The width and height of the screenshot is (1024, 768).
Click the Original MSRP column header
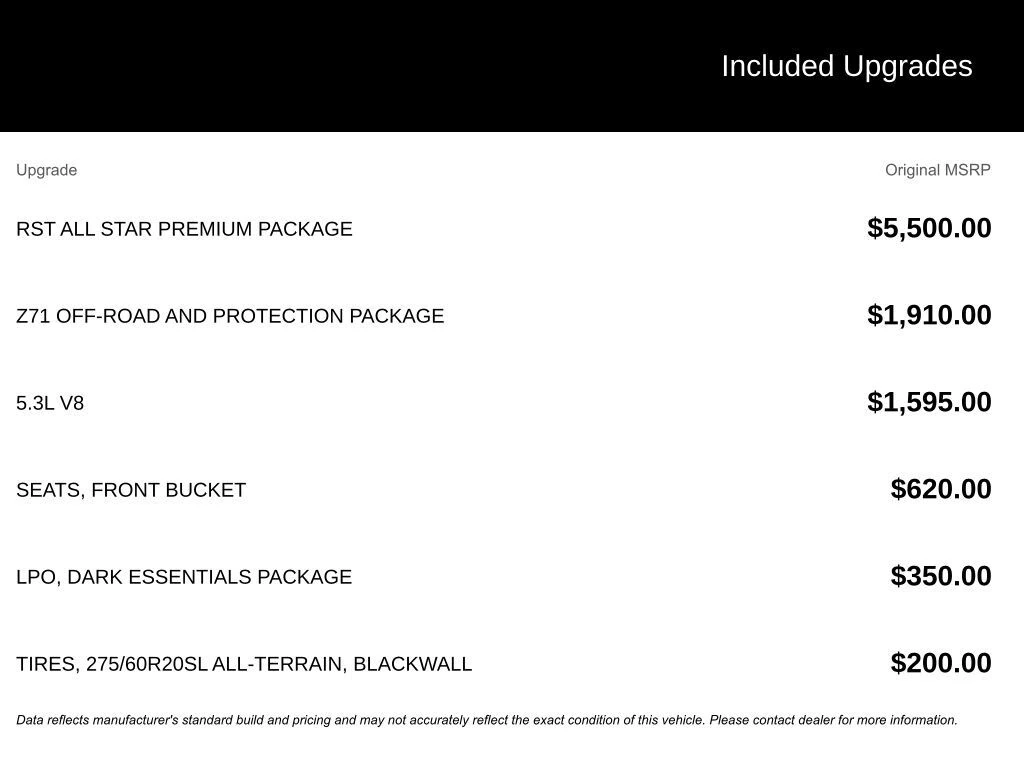tap(937, 170)
